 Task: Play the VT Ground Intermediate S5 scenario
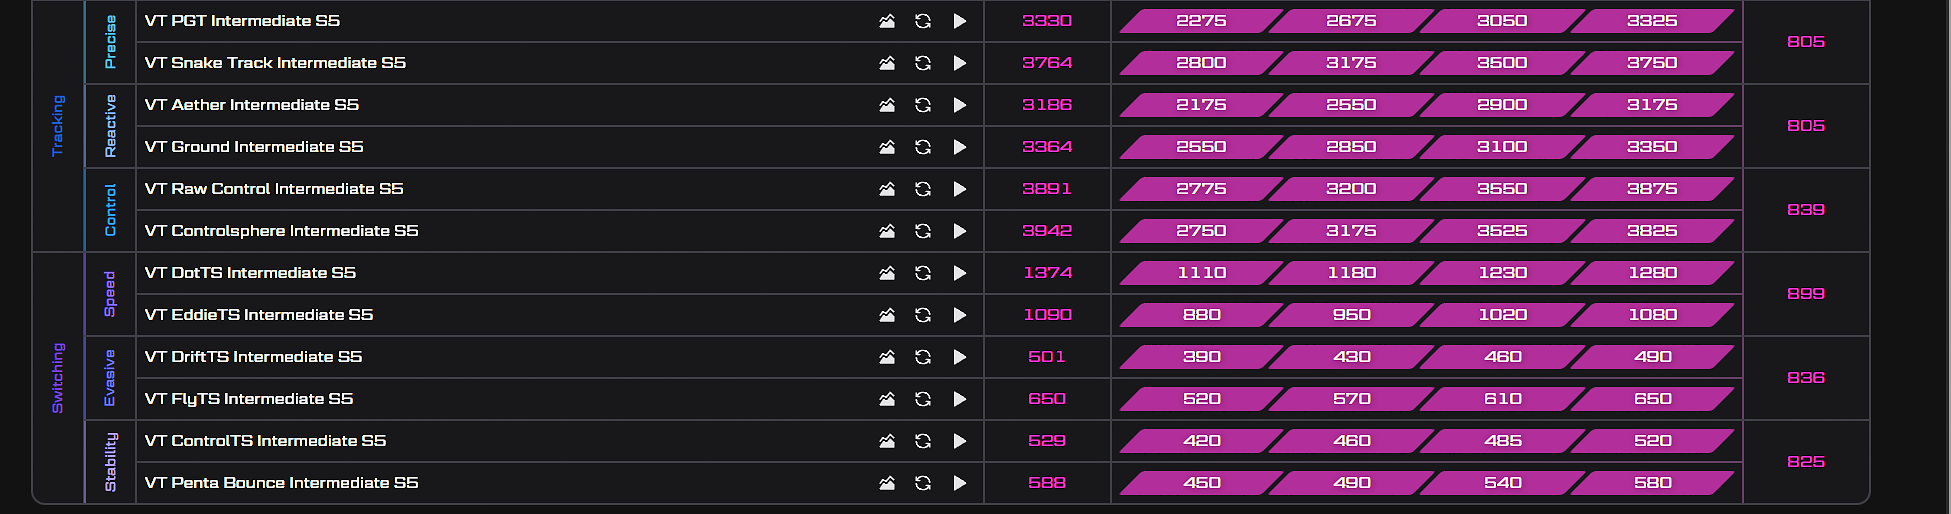coord(960,147)
